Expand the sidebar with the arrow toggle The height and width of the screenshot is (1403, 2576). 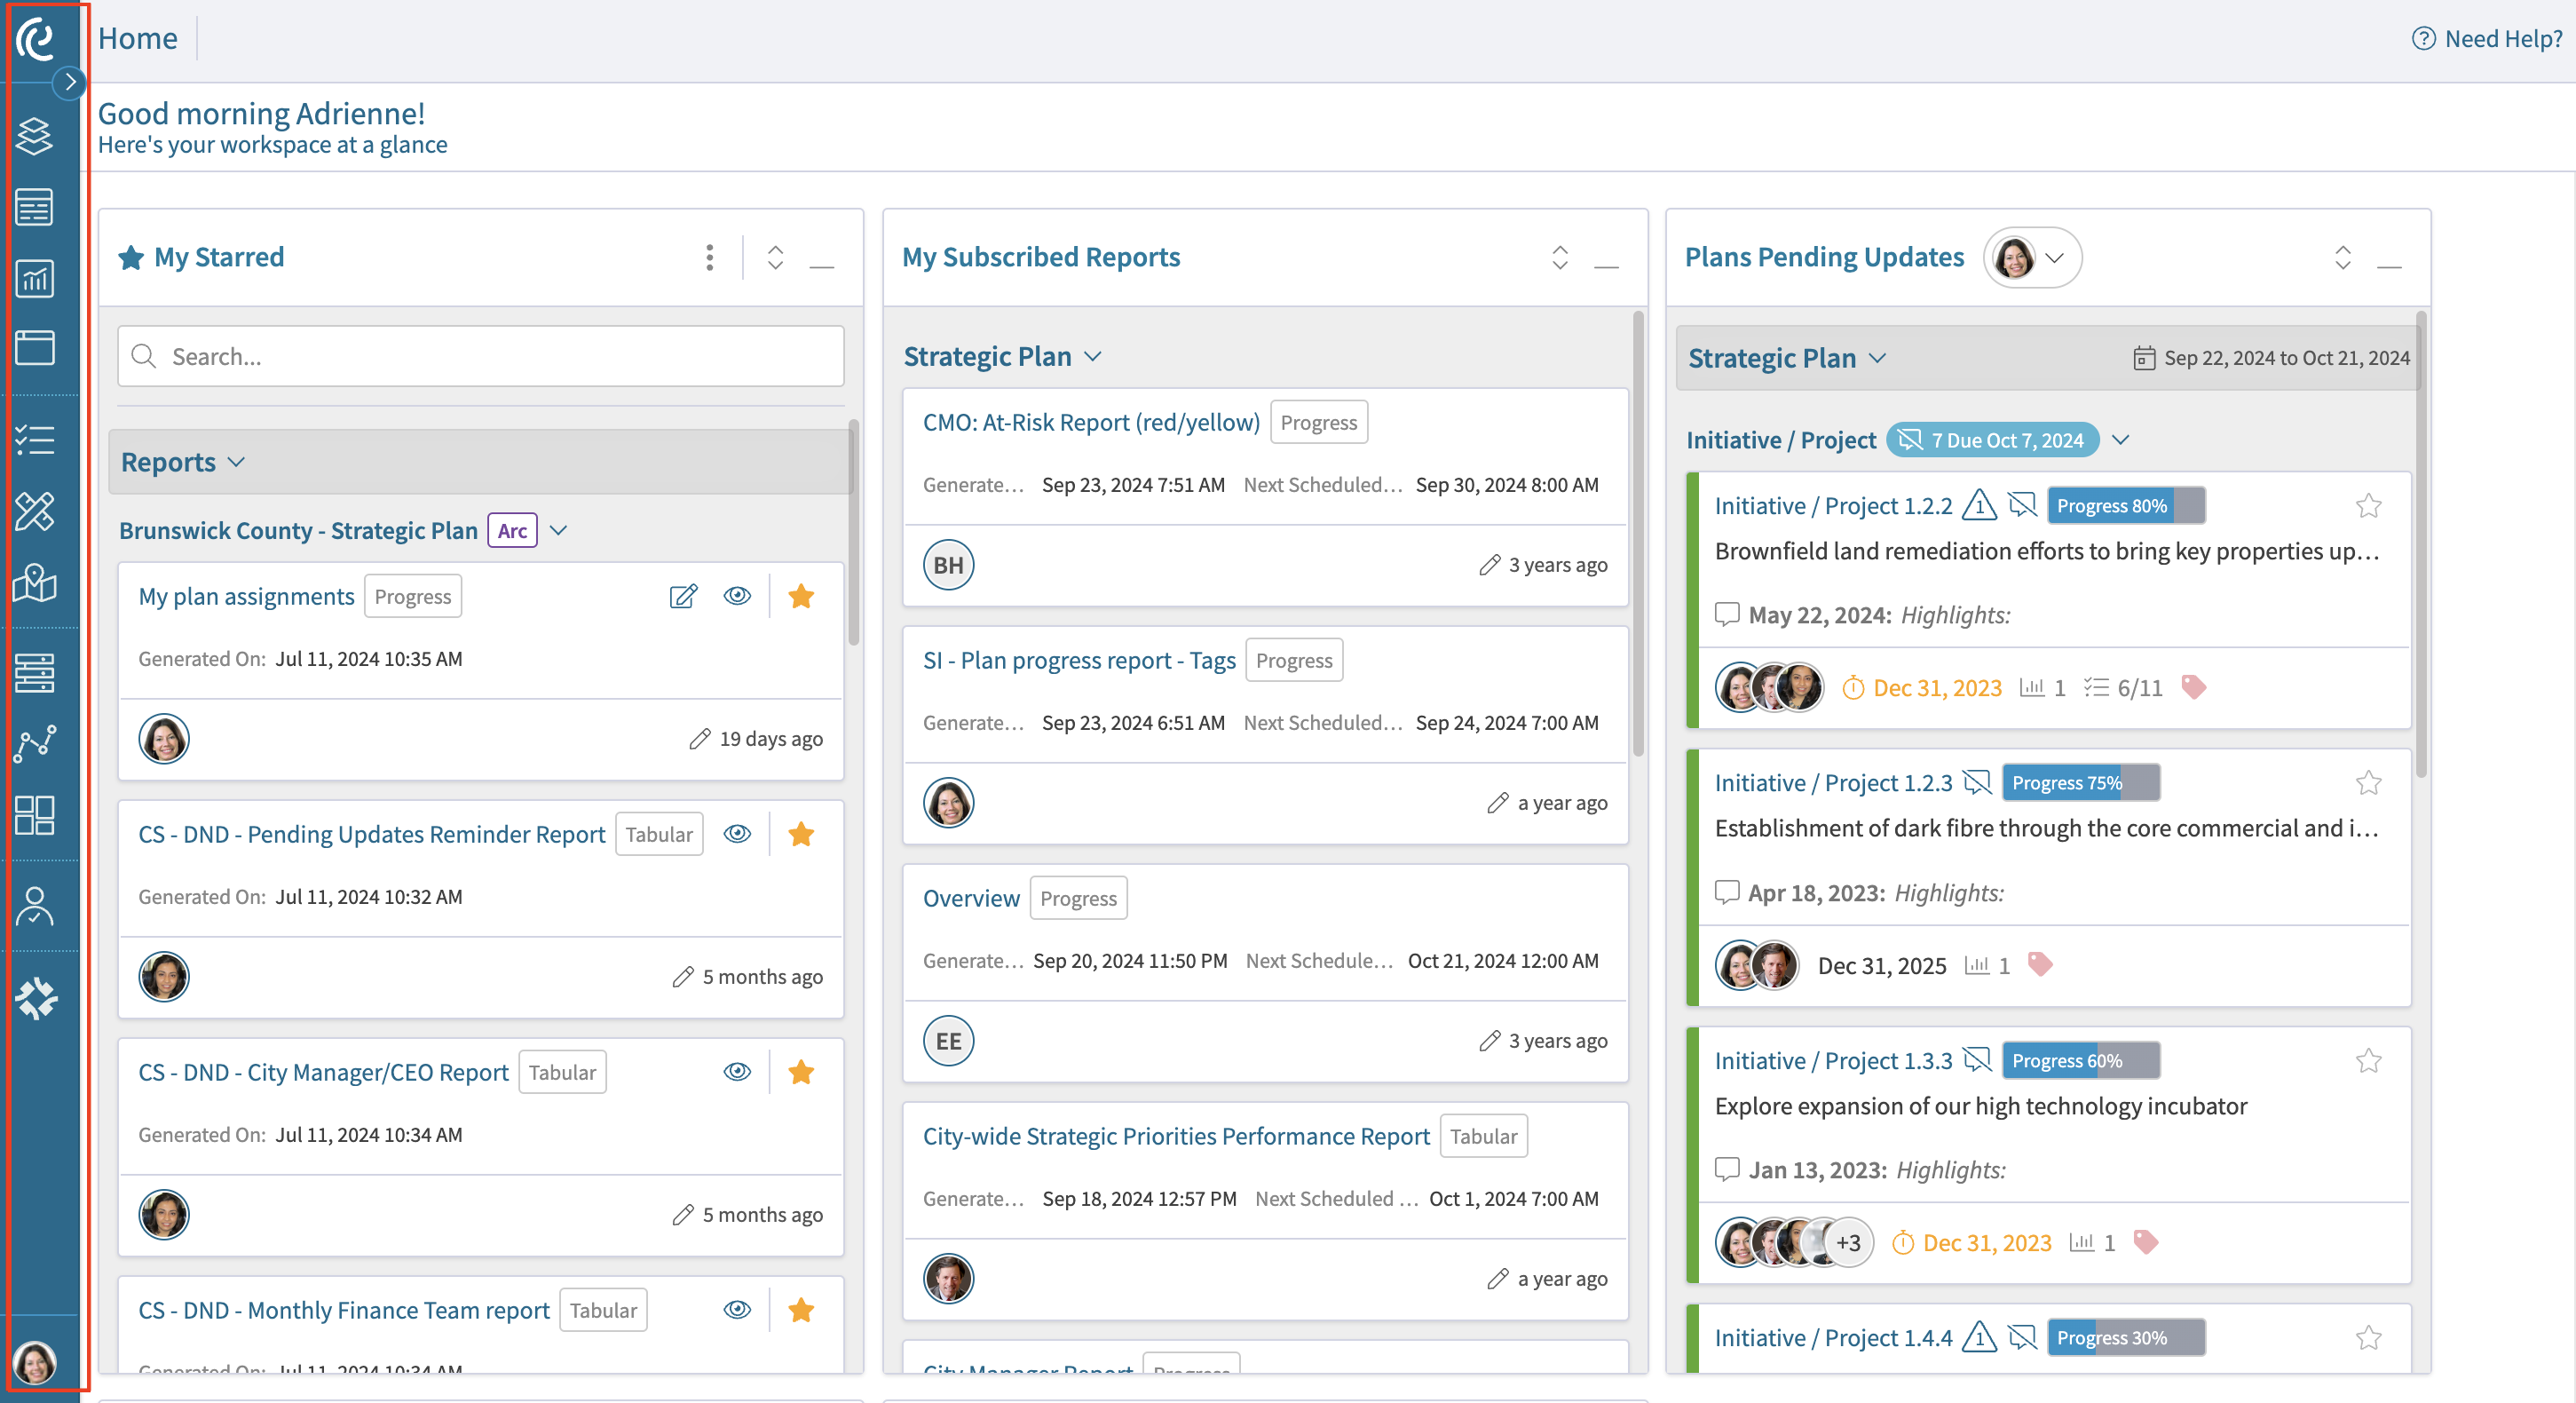pyautogui.click(x=69, y=81)
